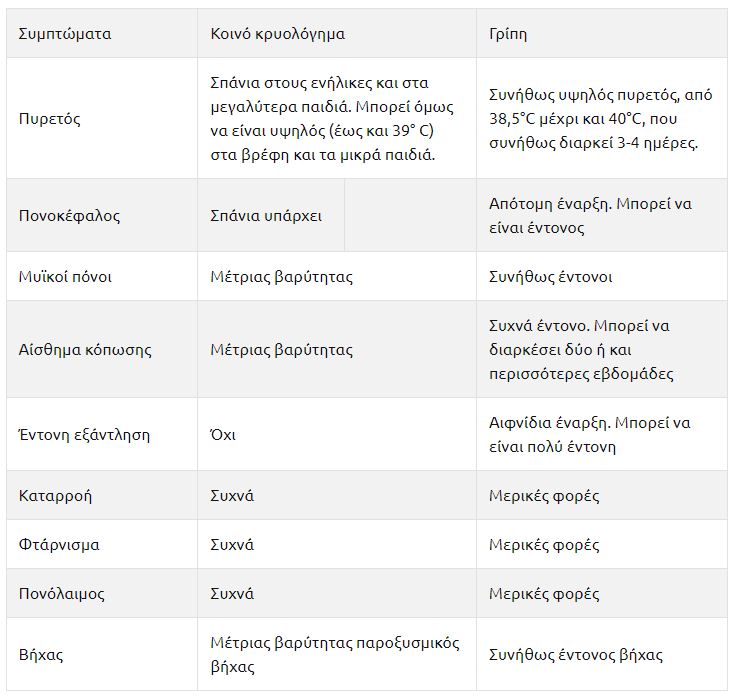Click the Αιφνίδια έναρξη flu exhaustion cell
Screen dimensions: 737x699
[x=589, y=435]
